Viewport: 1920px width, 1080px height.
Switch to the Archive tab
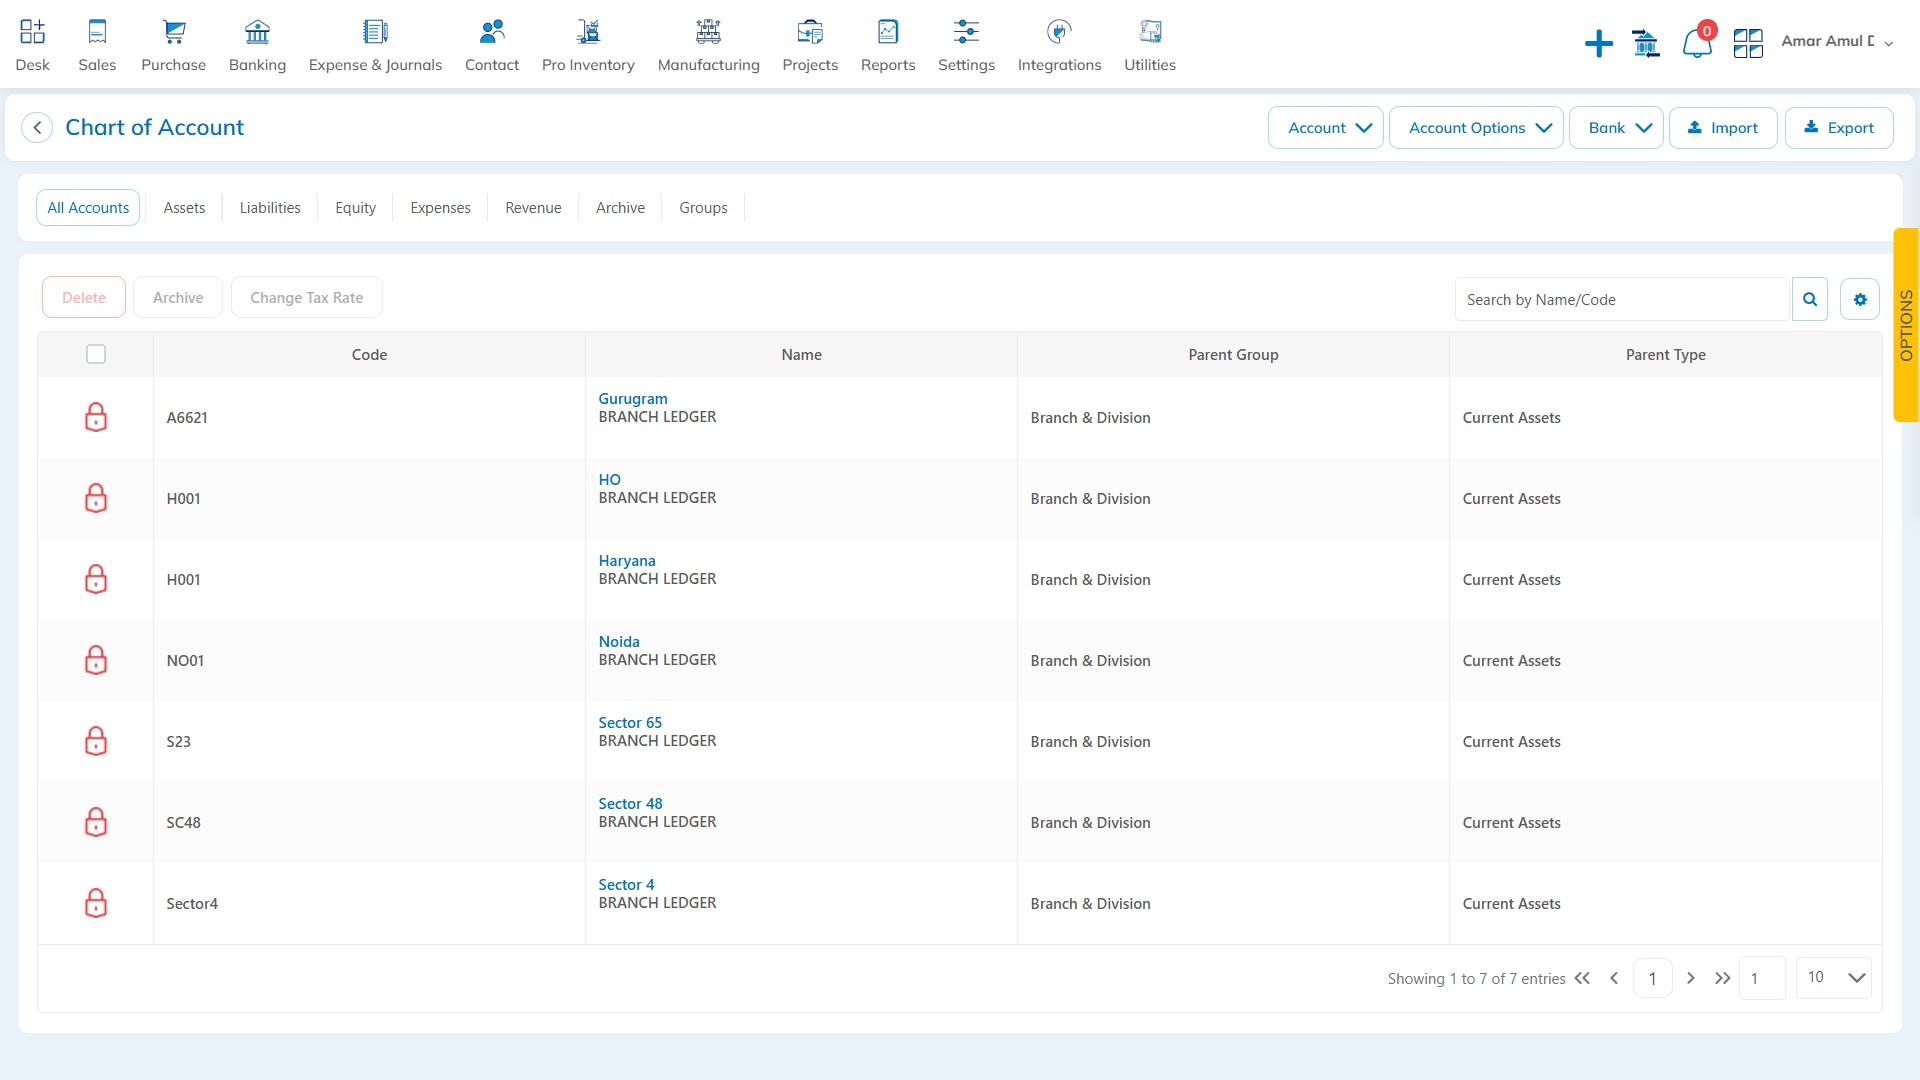pos(620,208)
